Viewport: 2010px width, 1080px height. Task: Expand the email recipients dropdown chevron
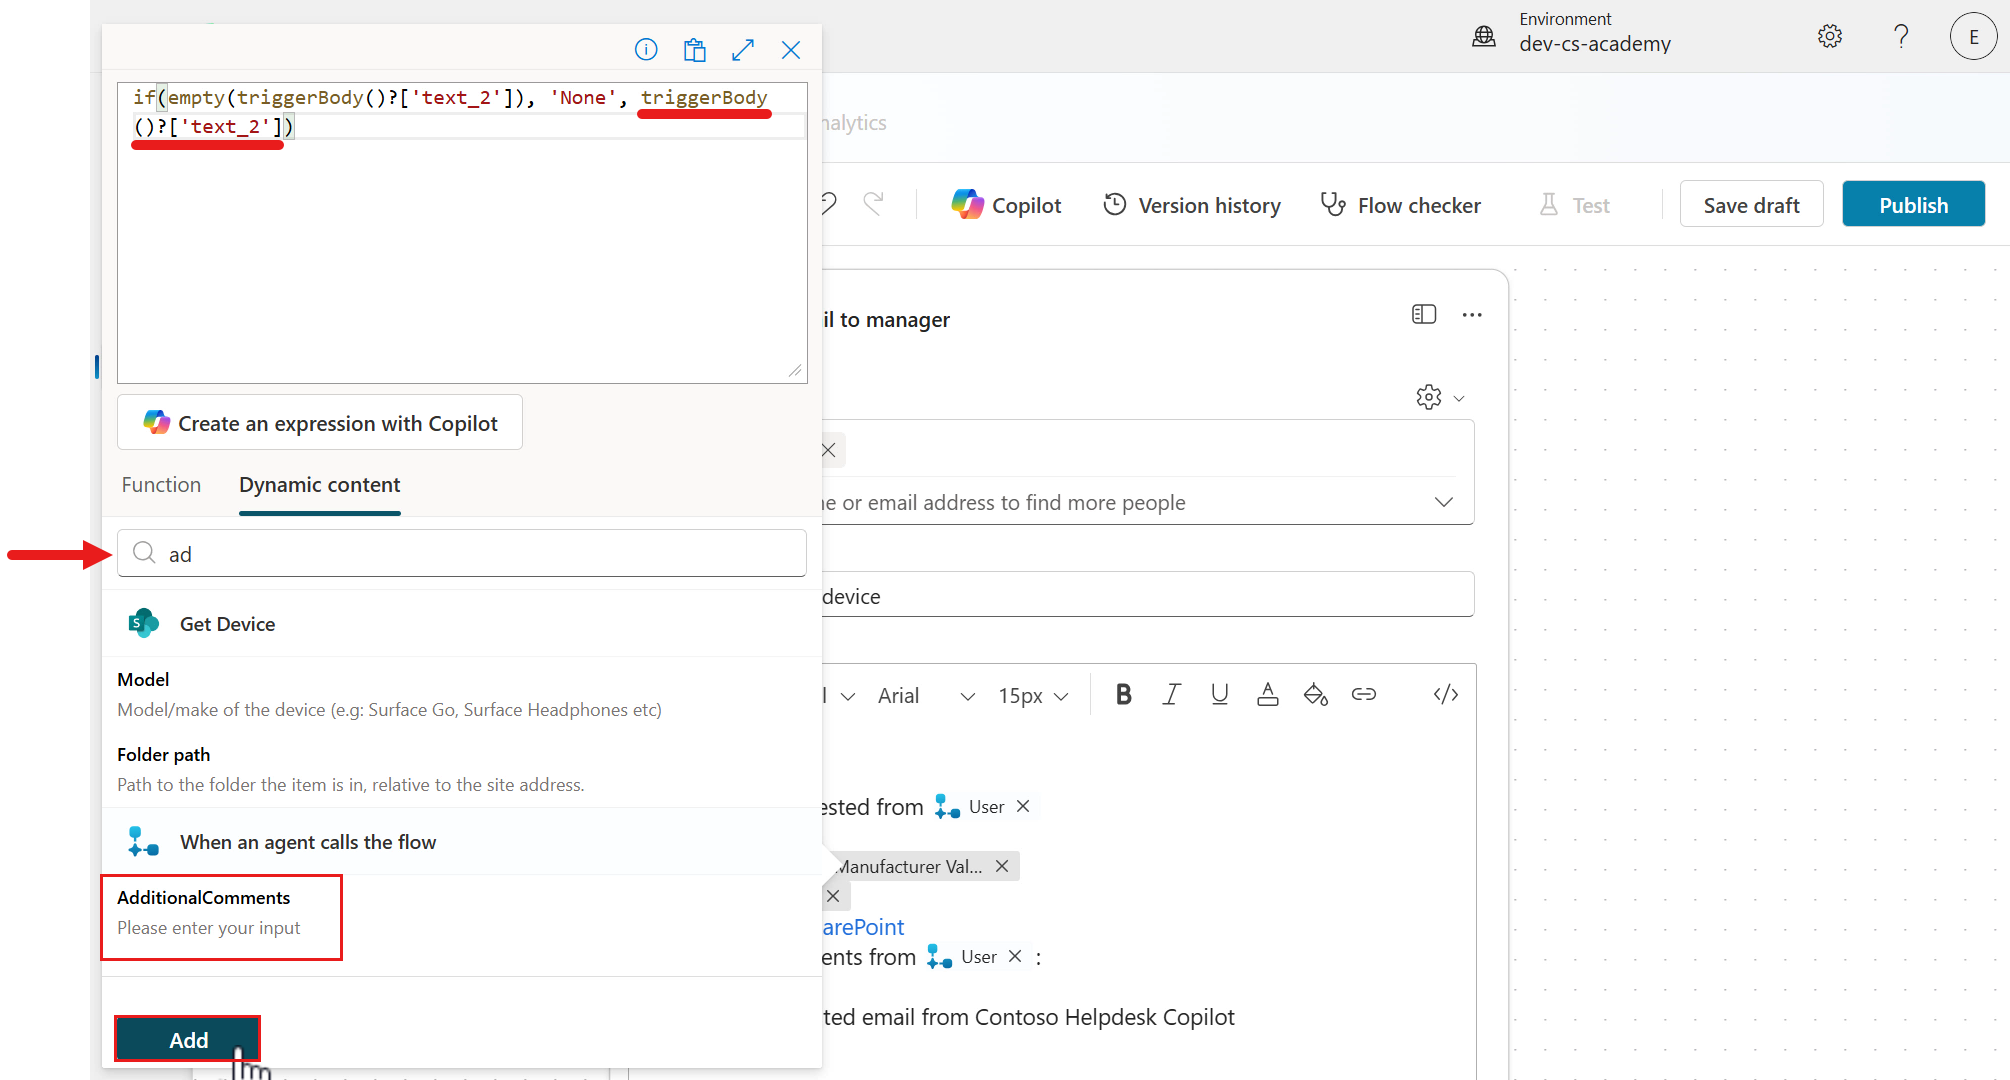tap(1443, 502)
